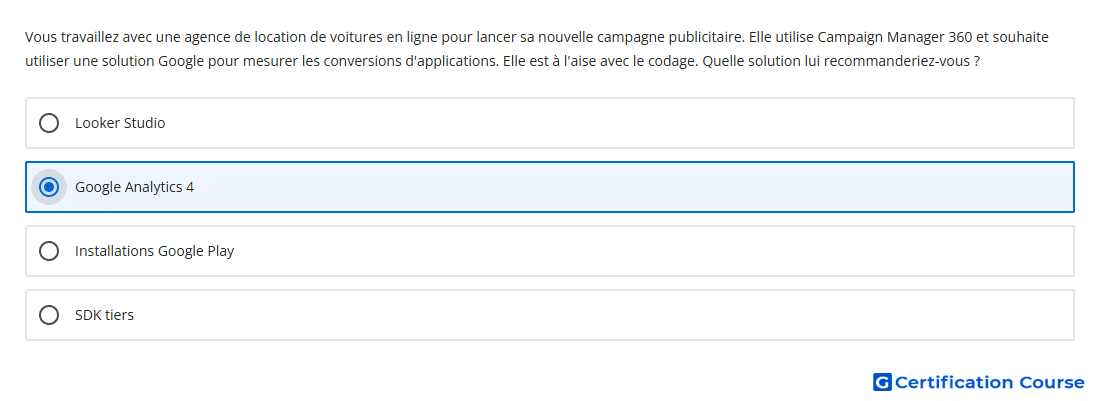1100x401 pixels.
Task: Click the Looker Studio answer label text
Action: tap(120, 123)
